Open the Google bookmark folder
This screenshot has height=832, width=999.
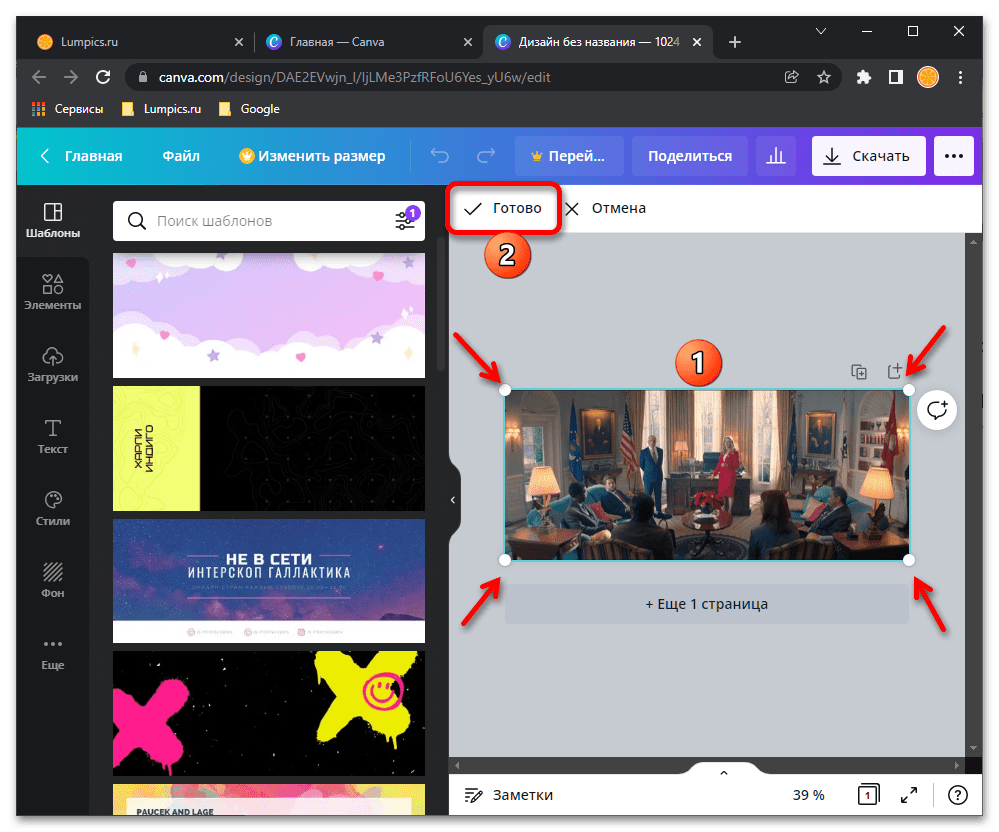tap(249, 109)
